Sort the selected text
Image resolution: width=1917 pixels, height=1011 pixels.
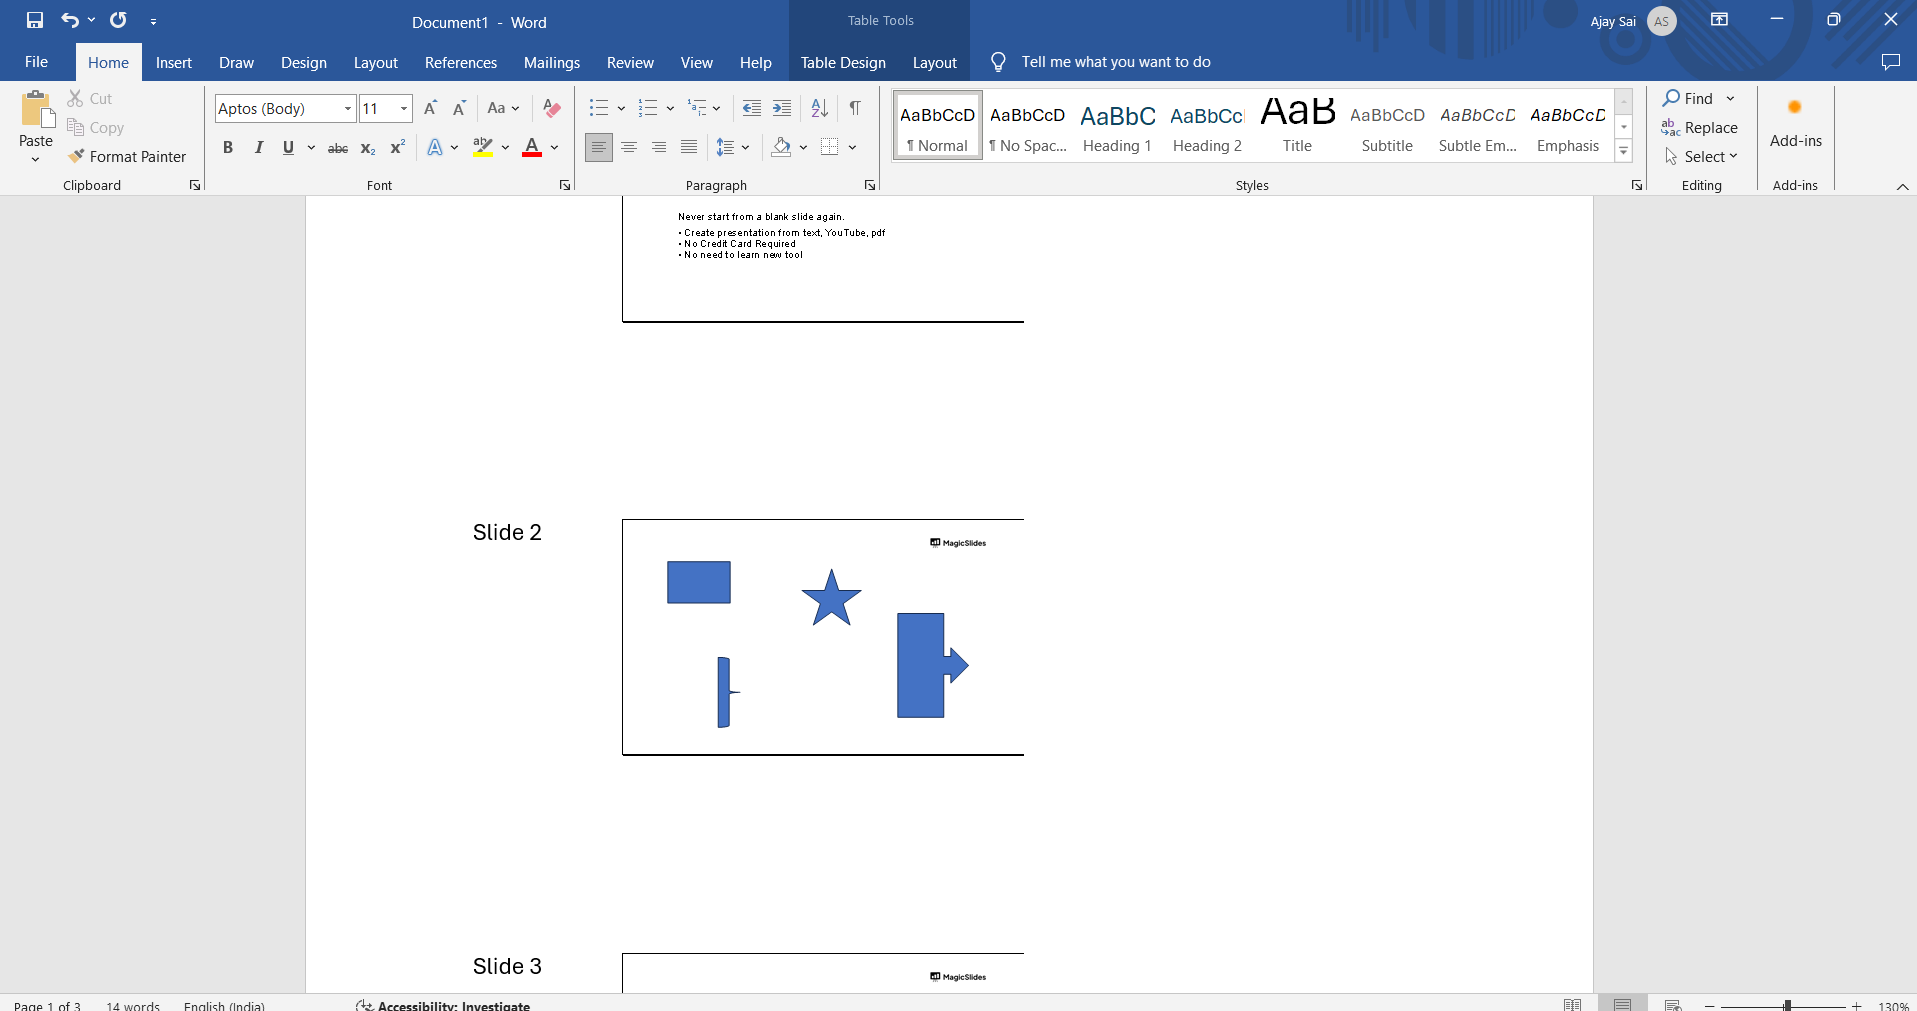pyautogui.click(x=819, y=108)
